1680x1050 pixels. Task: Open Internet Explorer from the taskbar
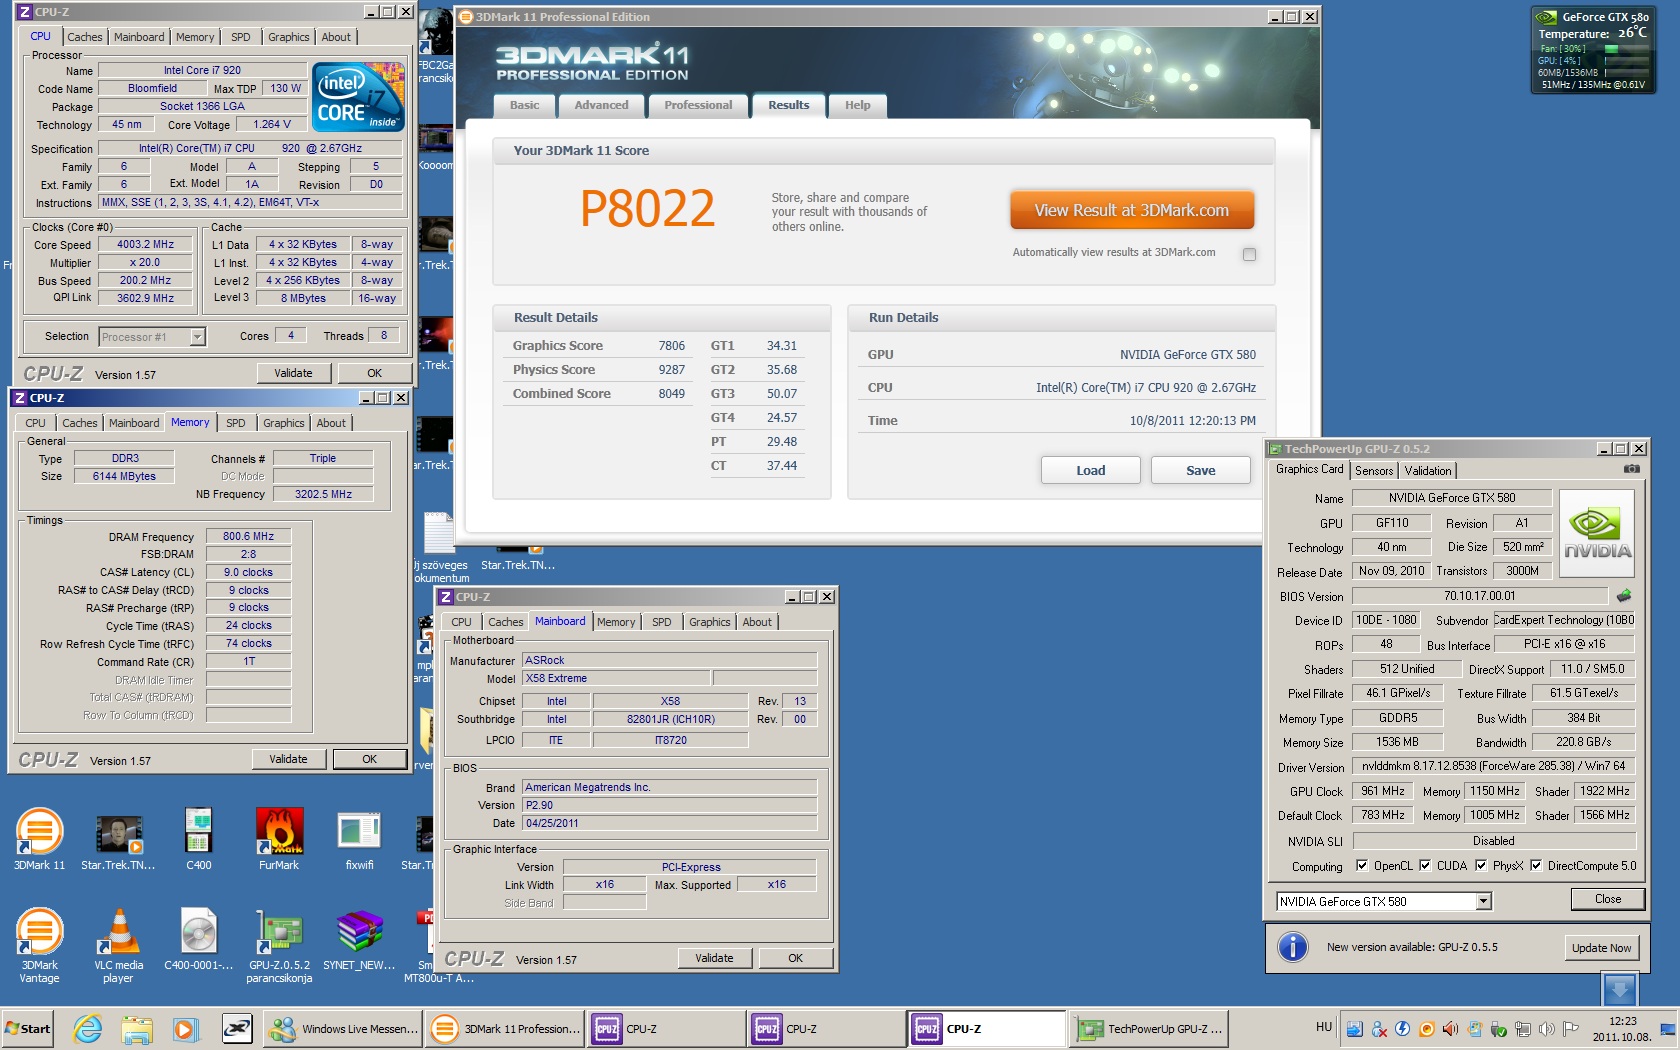[88, 1029]
